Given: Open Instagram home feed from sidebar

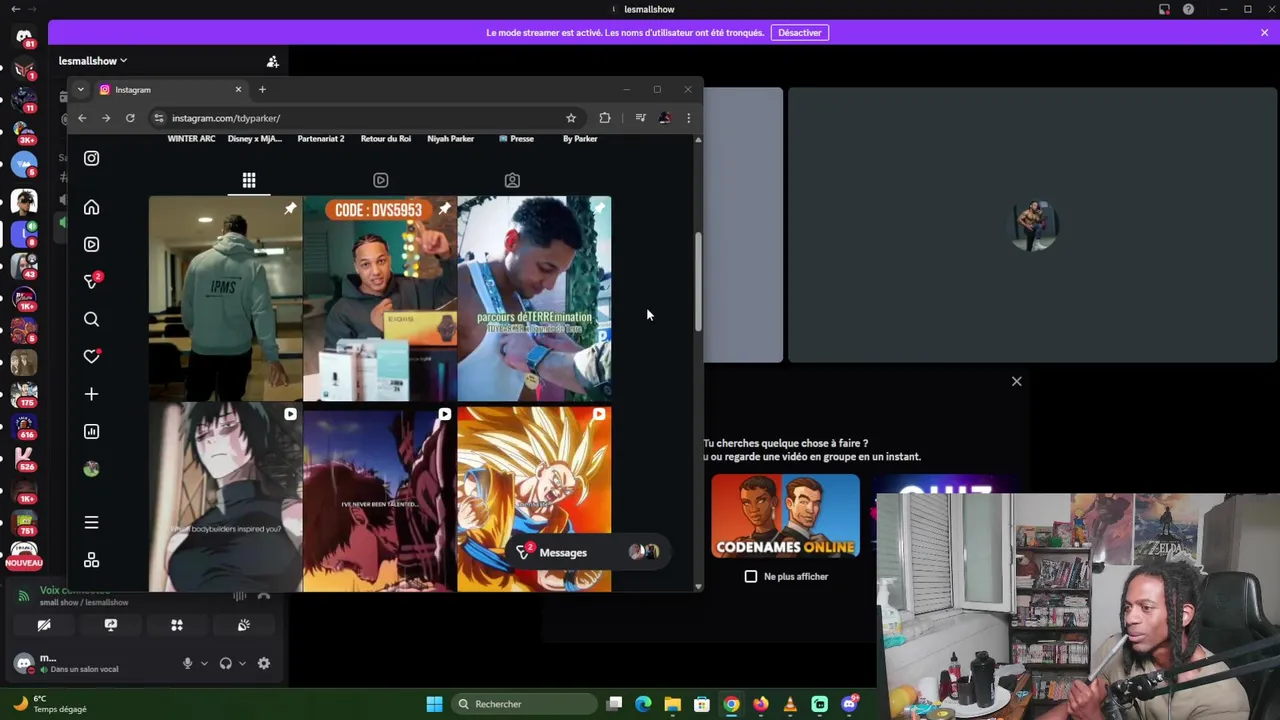Looking at the screenshot, I should [x=91, y=207].
